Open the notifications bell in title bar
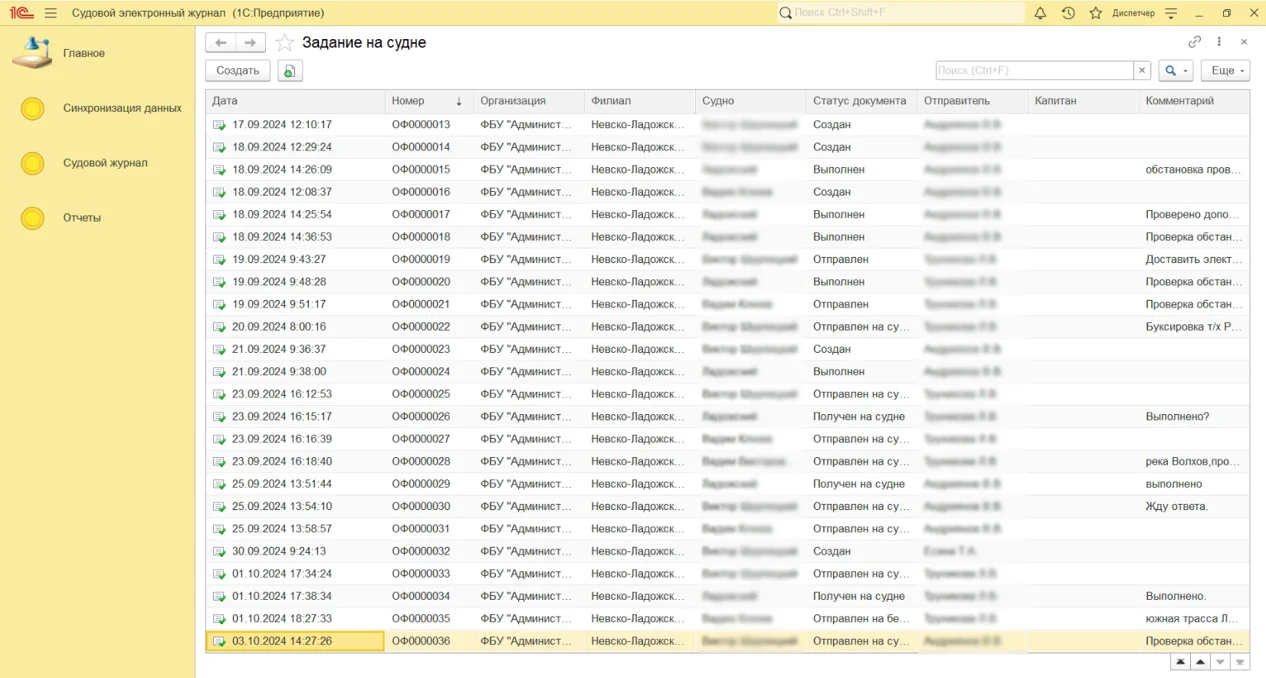Viewport: 1266px width, 678px height. pos(1040,13)
